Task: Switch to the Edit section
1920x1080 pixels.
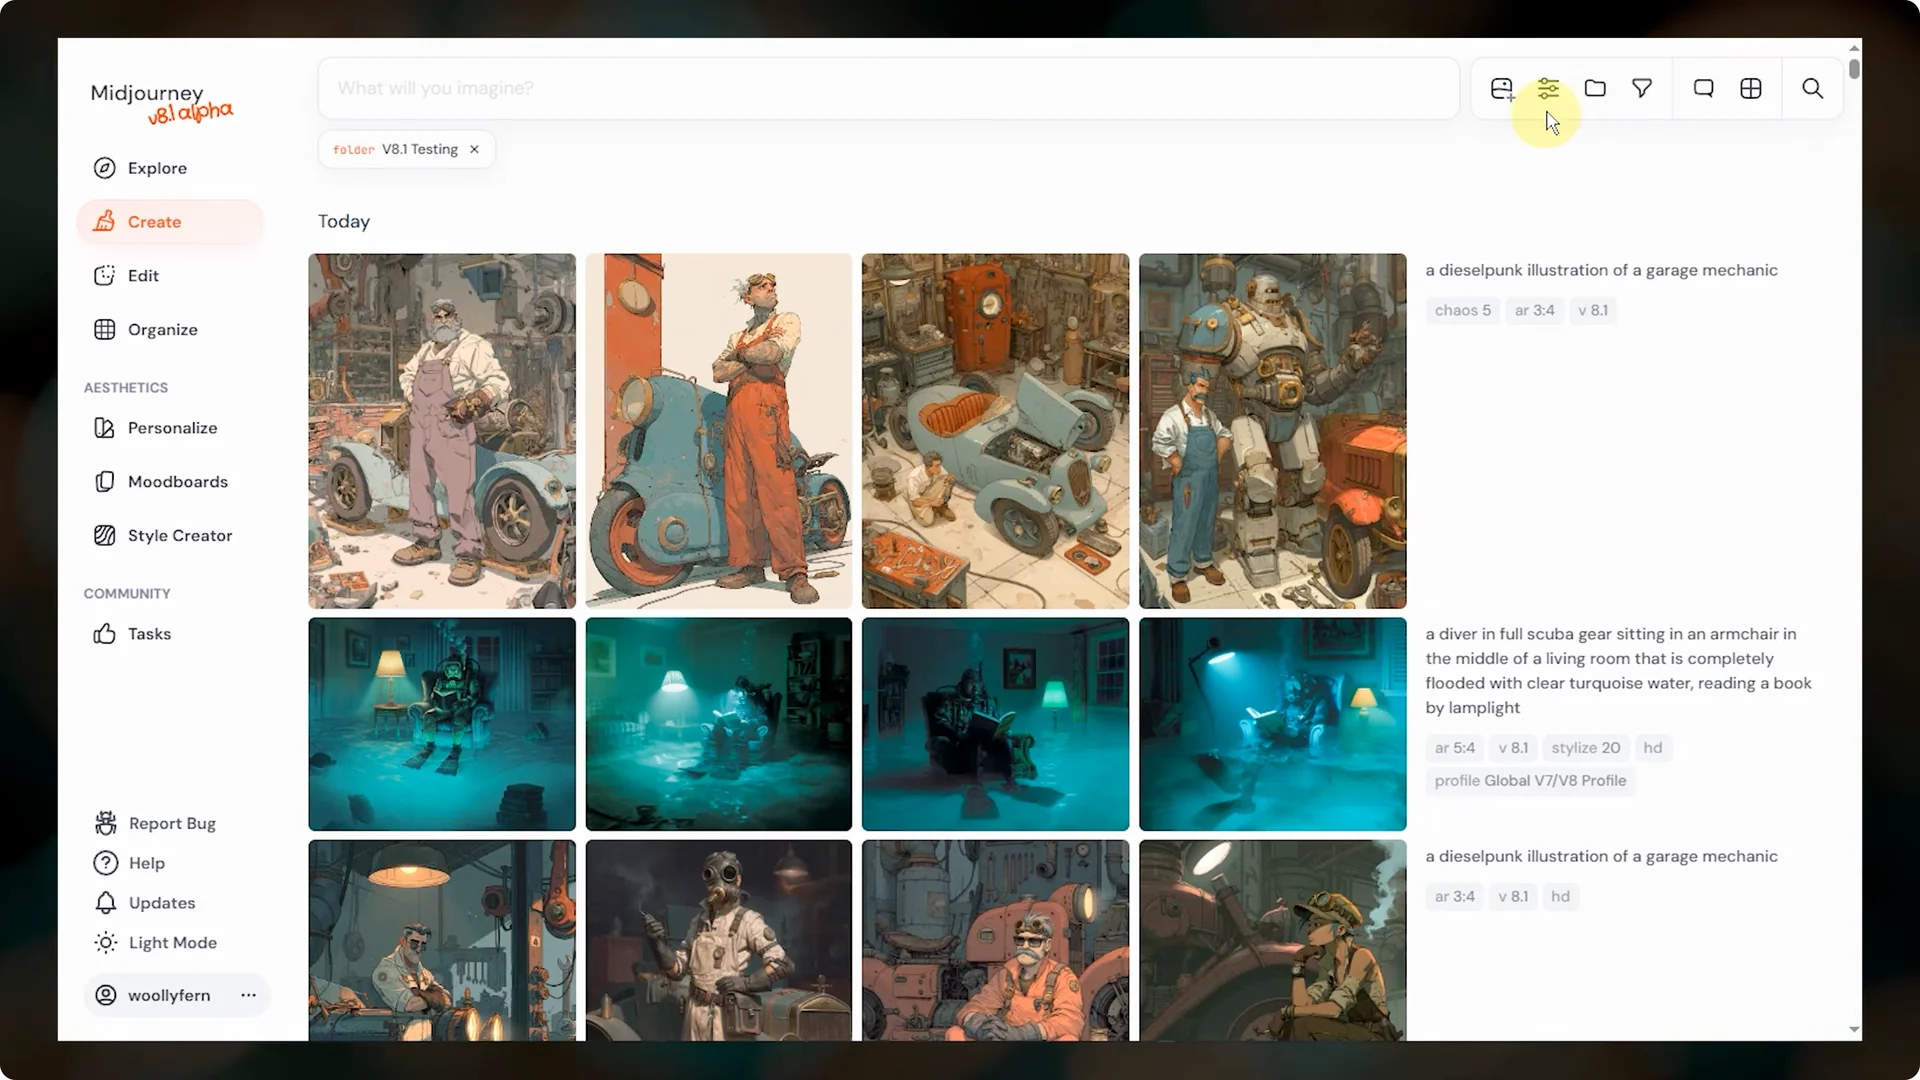Action: point(143,275)
